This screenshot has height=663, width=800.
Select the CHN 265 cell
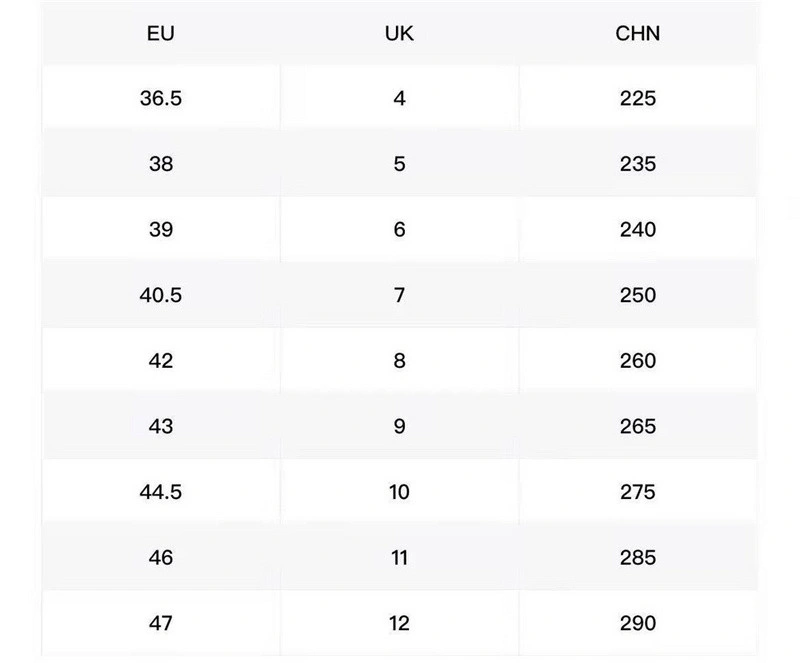(638, 426)
